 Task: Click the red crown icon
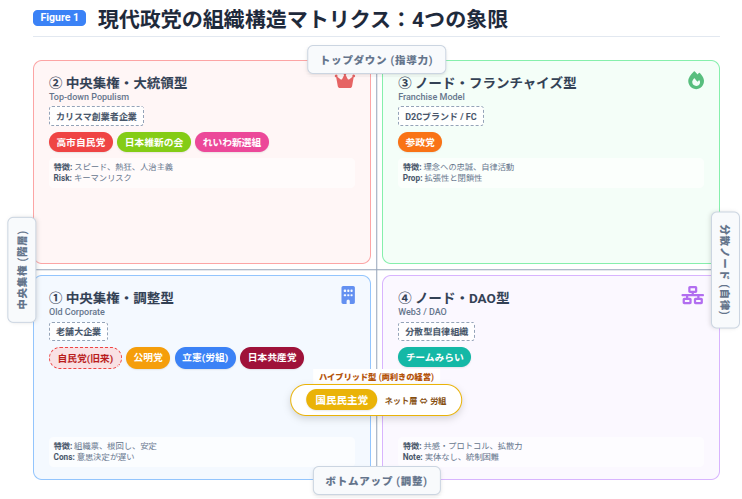click(345, 81)
